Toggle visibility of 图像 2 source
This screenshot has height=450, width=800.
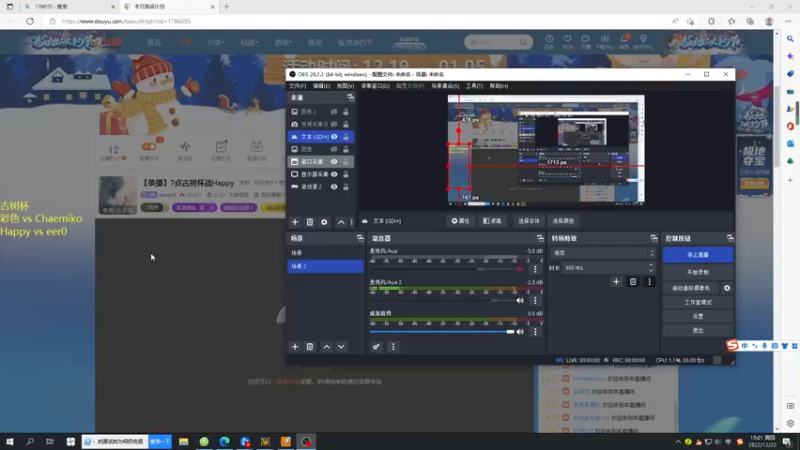334,112
